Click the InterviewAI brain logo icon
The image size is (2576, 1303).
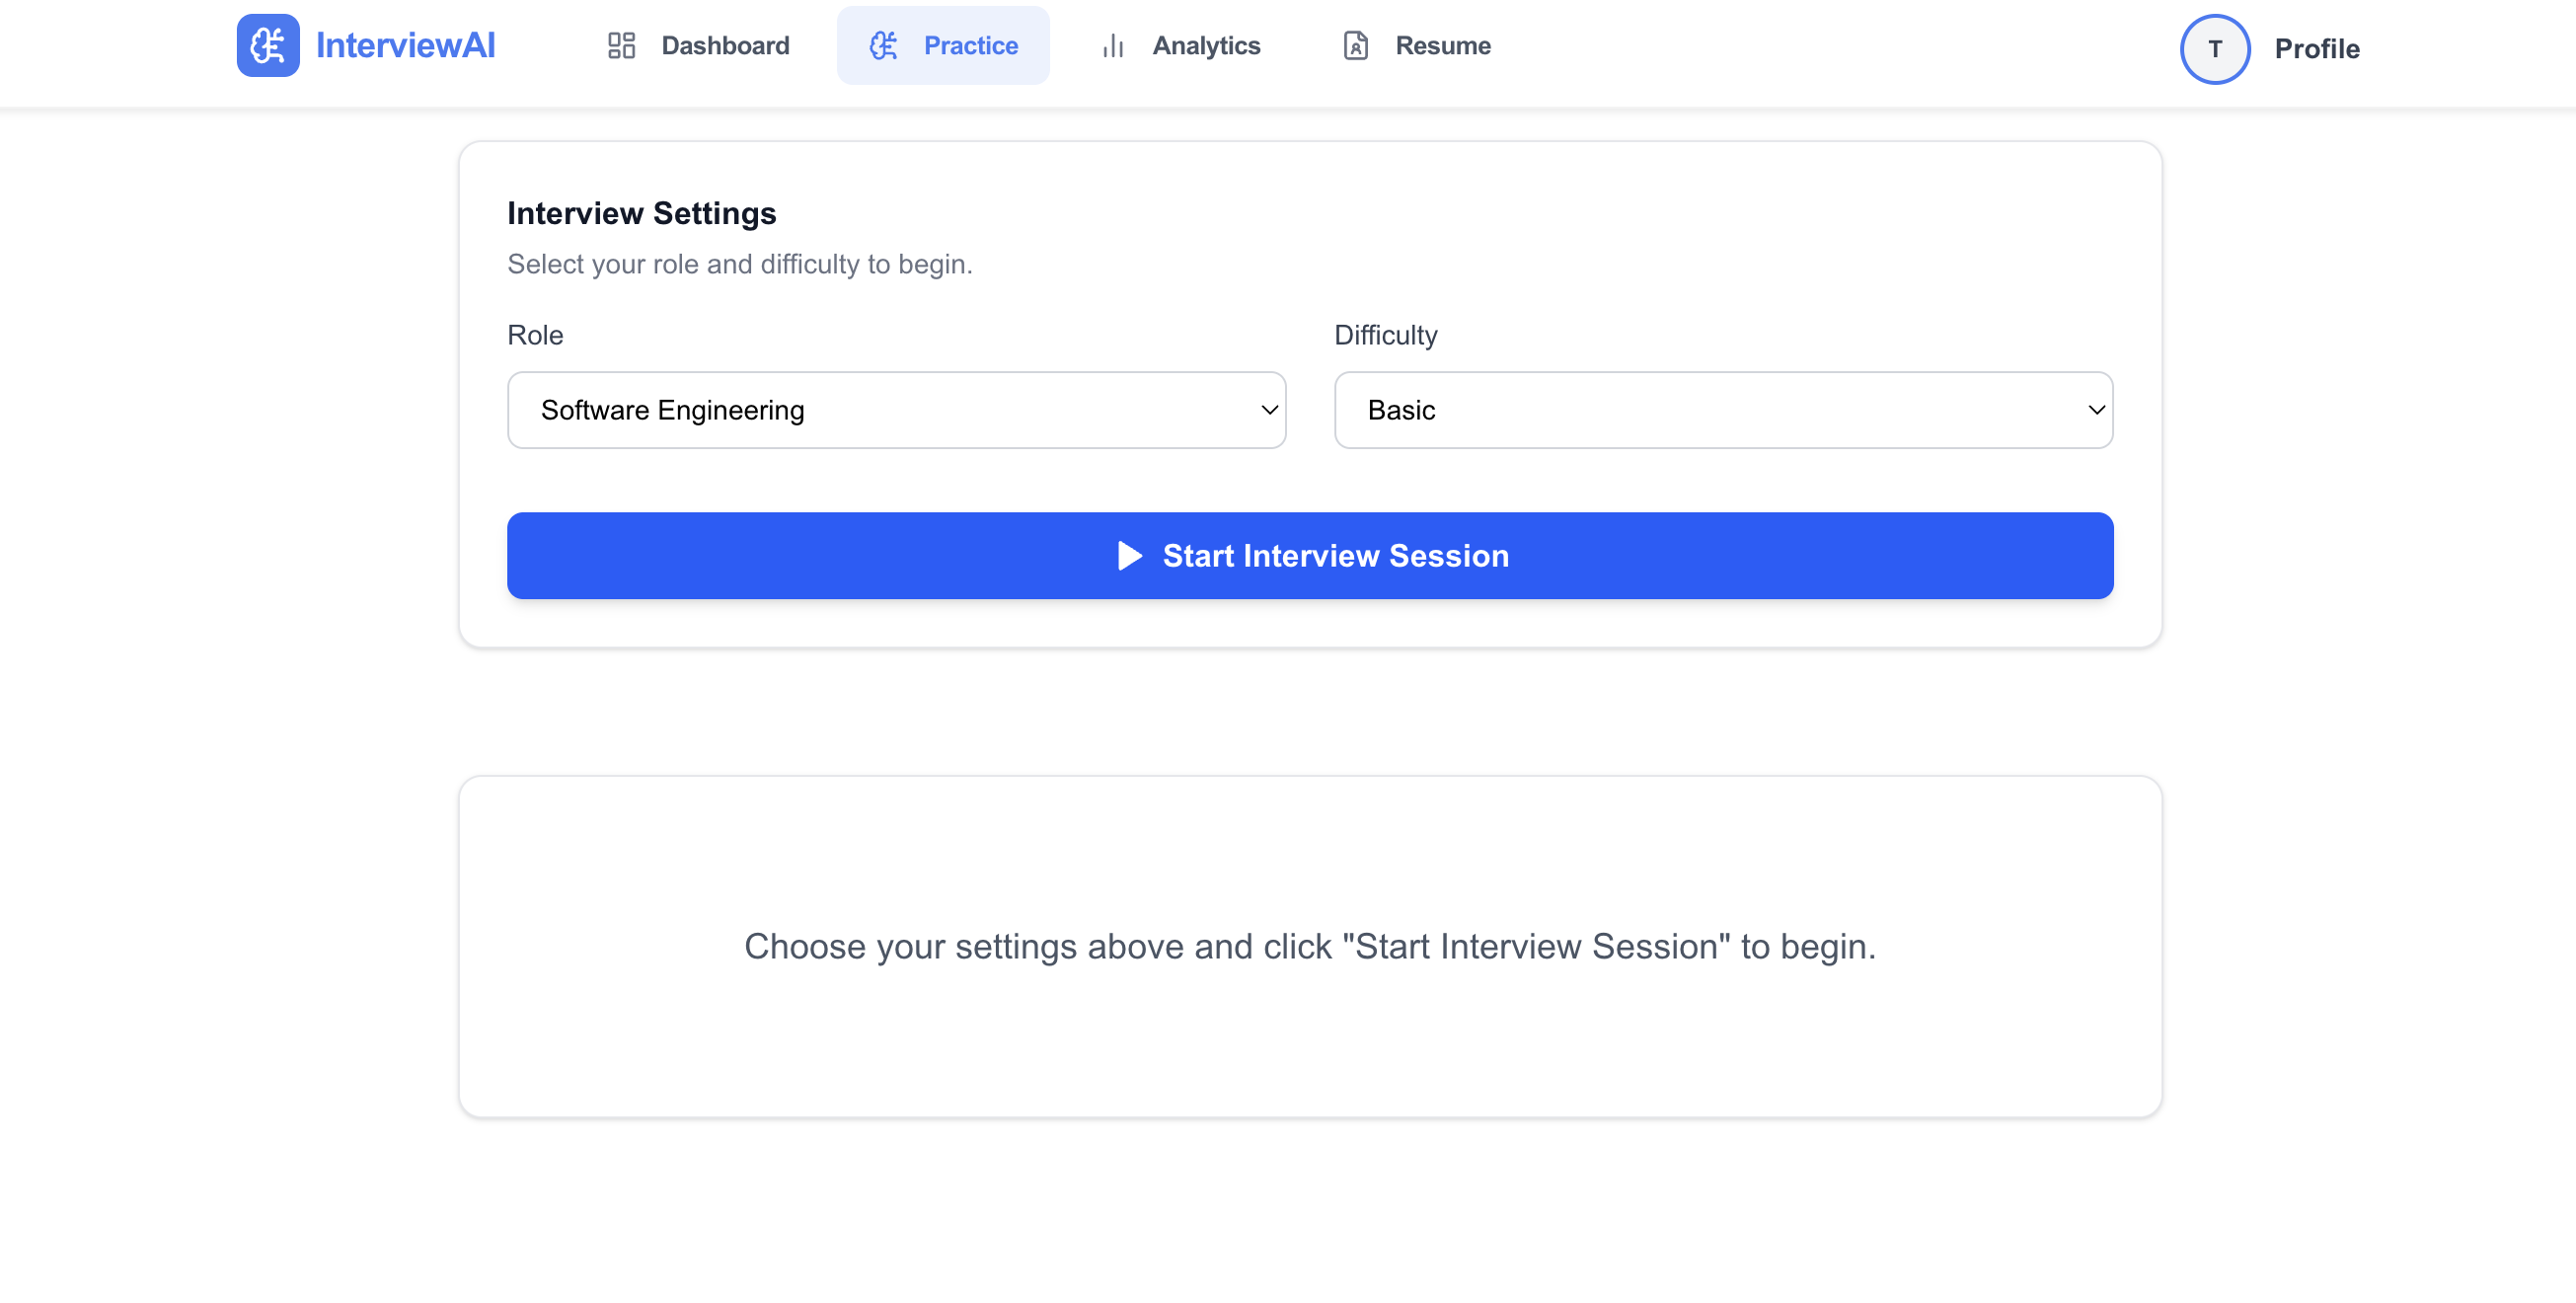267,46
